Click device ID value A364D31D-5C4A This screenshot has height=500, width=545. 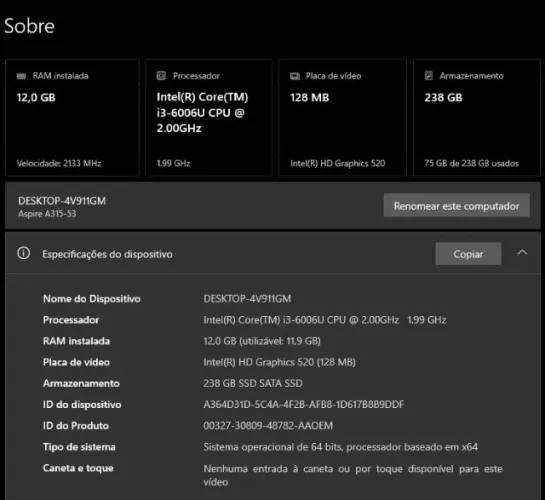point(304,404)
